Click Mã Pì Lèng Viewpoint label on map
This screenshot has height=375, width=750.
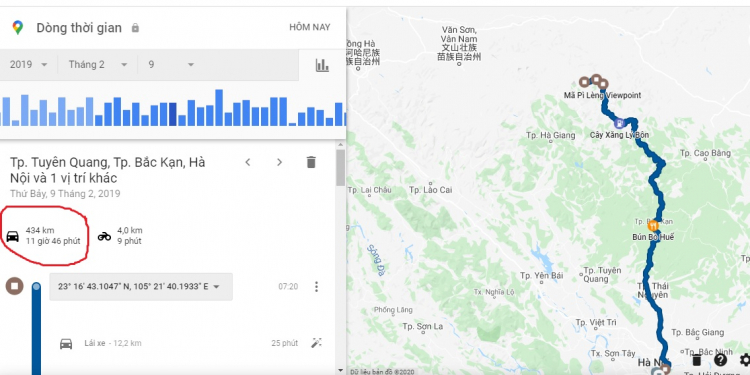click(602, 95)
